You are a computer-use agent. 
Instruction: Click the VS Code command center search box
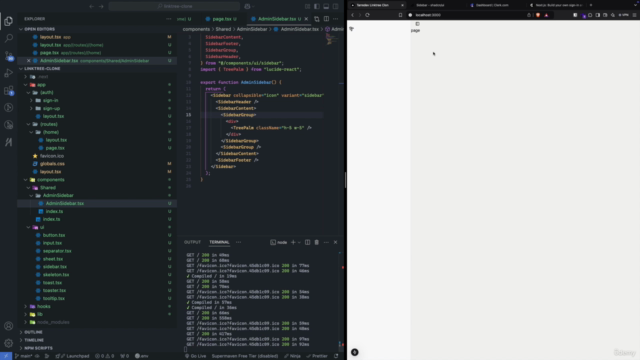[174, 7]
